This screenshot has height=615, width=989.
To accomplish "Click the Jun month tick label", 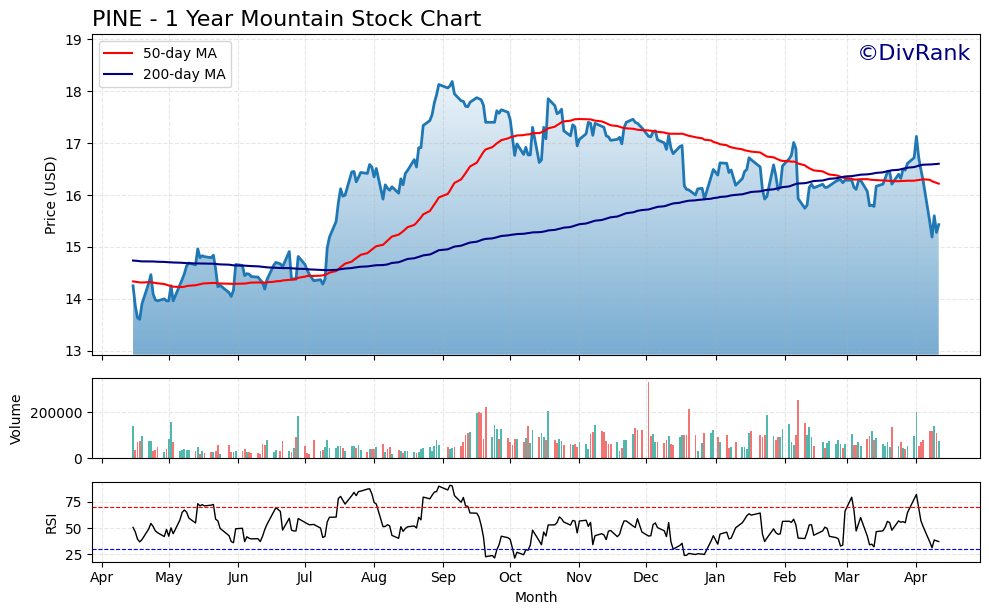I will tap(238, 578).
